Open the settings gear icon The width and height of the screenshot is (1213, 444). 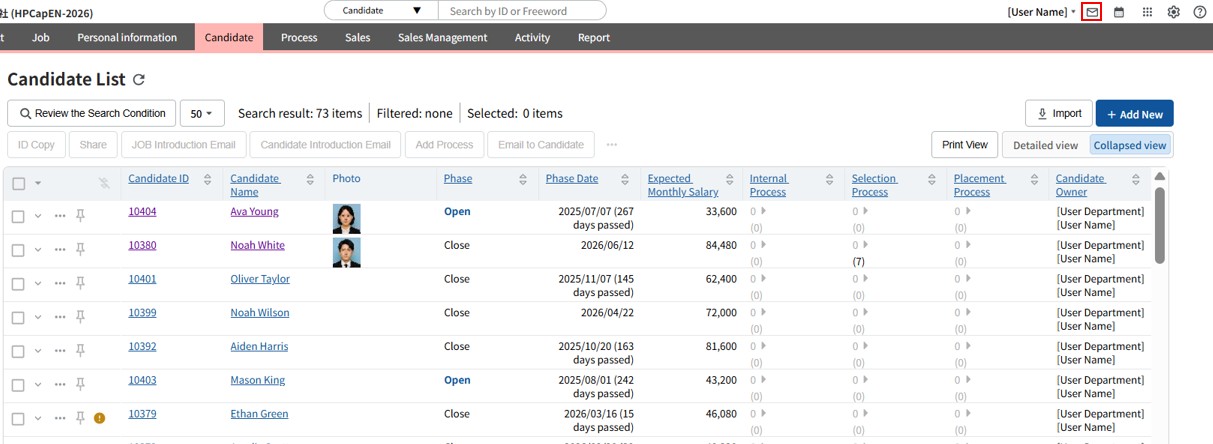click(x=1174, y=12)
